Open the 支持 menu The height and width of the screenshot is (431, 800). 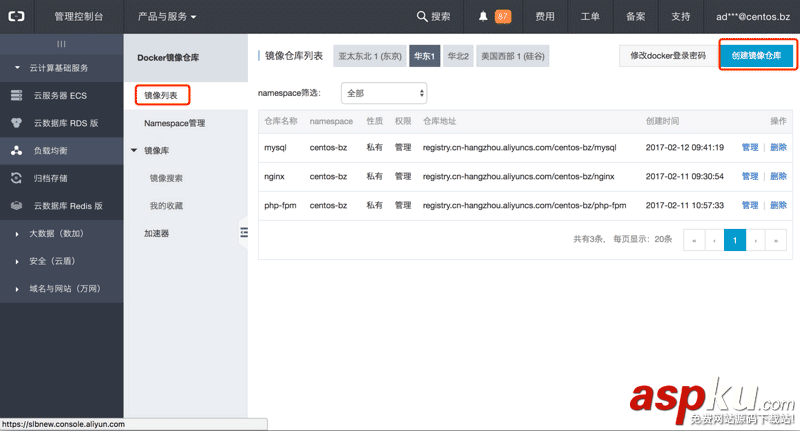tap(681, 16)
